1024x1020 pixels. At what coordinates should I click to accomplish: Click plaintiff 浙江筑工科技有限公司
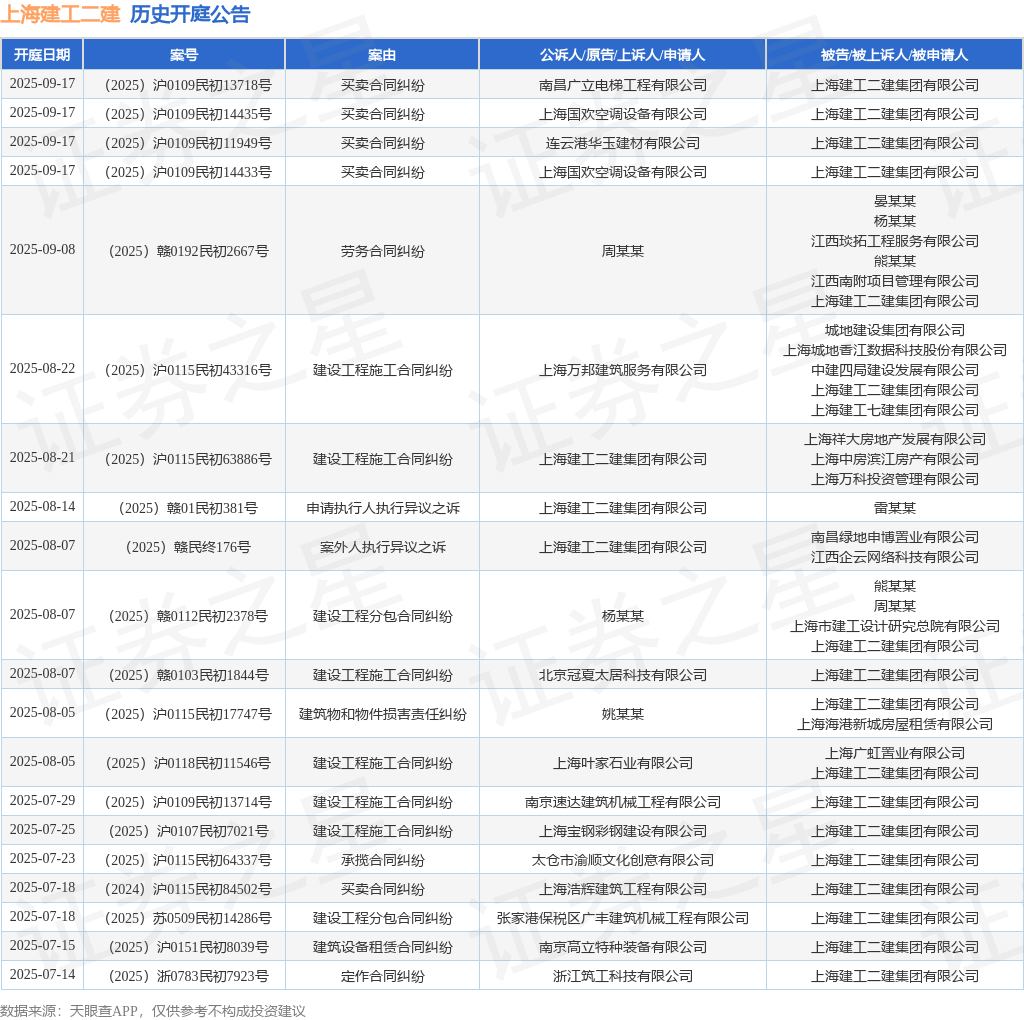[x=622, y=976]
